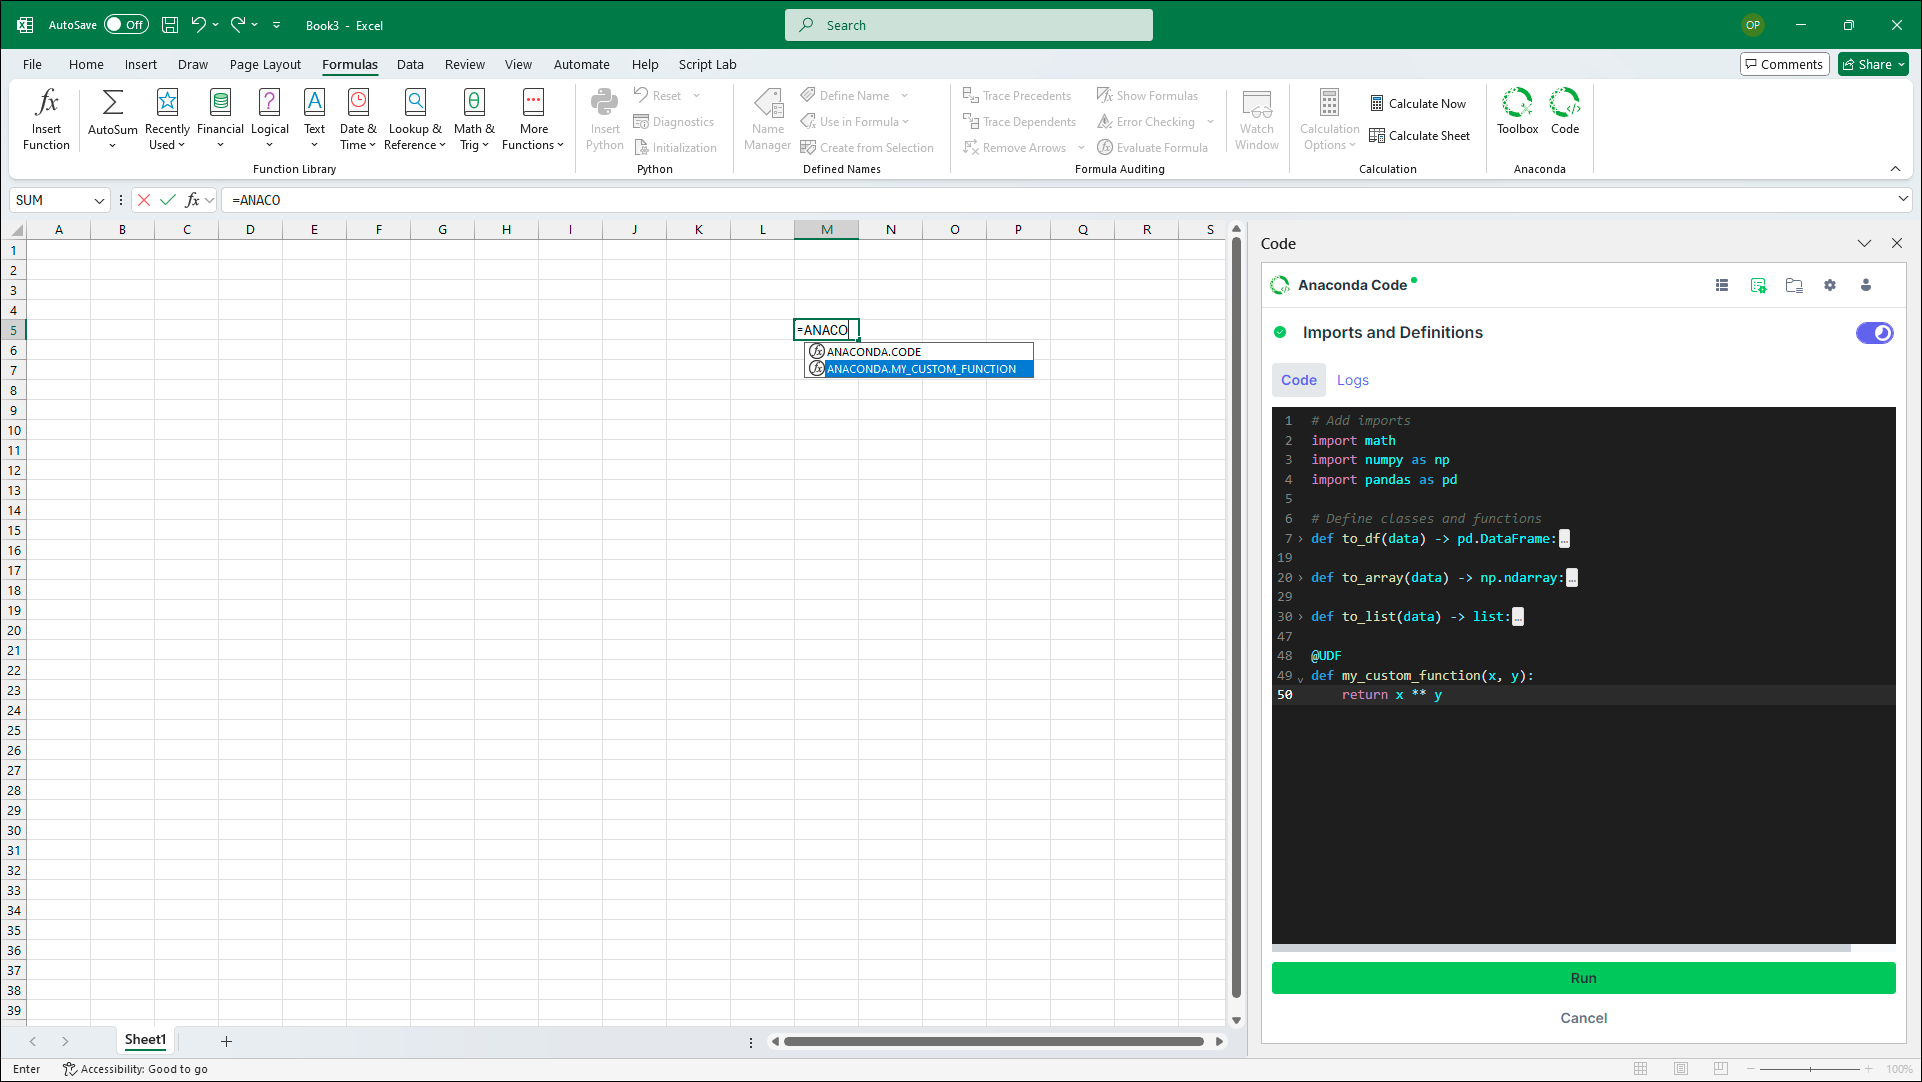Unfold the to_array function code
This screenshot has width=1922, height=1082.
[1300, 578]
